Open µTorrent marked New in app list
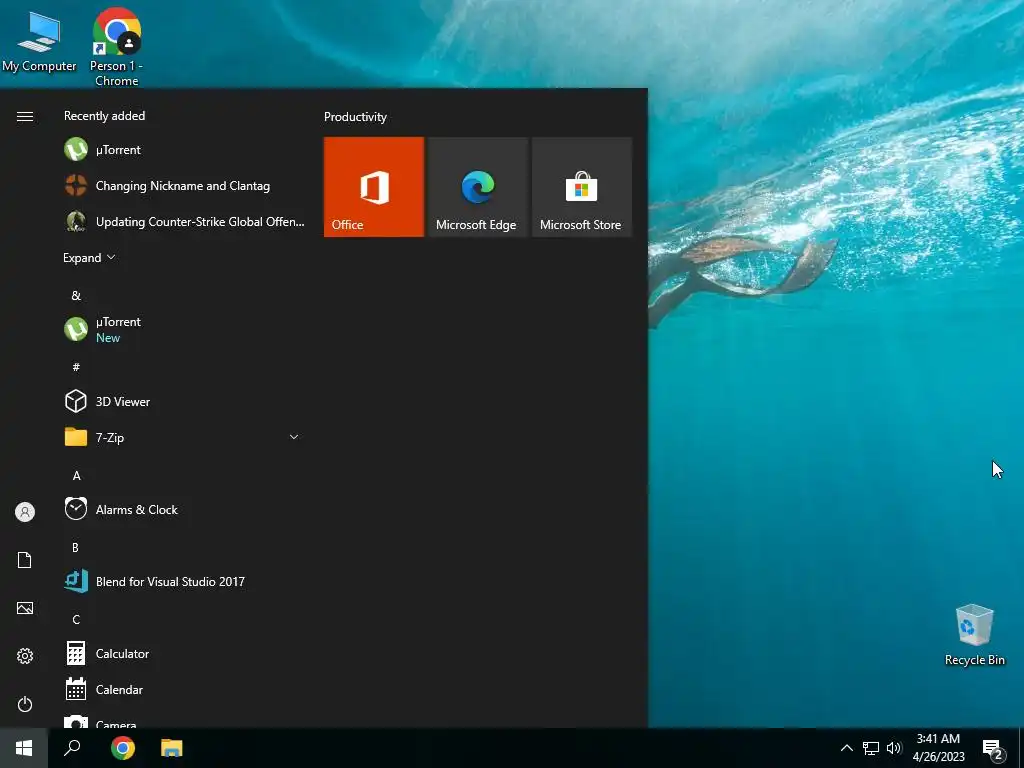Screen dimensions: 1024x768 pos(183,329)
